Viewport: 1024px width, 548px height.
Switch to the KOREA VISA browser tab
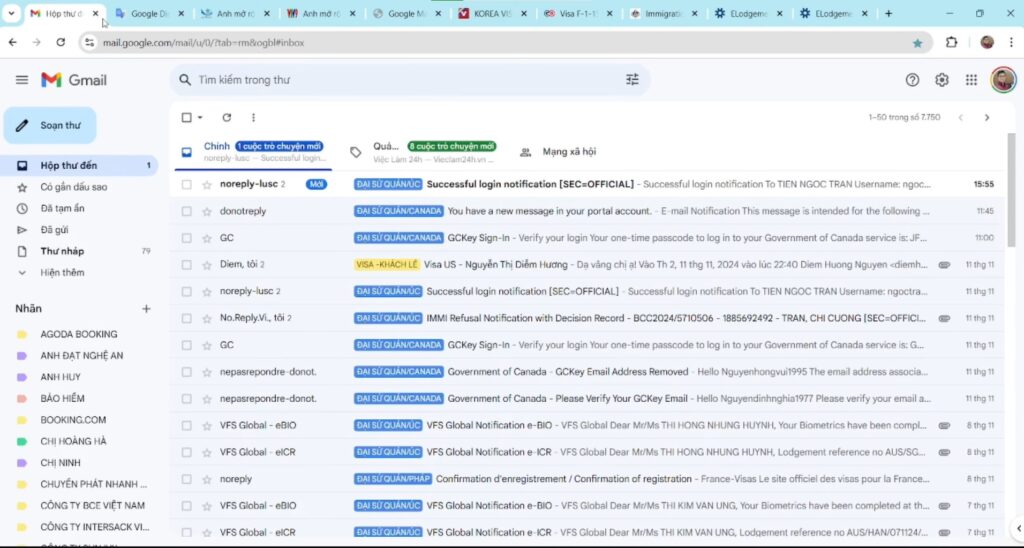tap(488, 14)
